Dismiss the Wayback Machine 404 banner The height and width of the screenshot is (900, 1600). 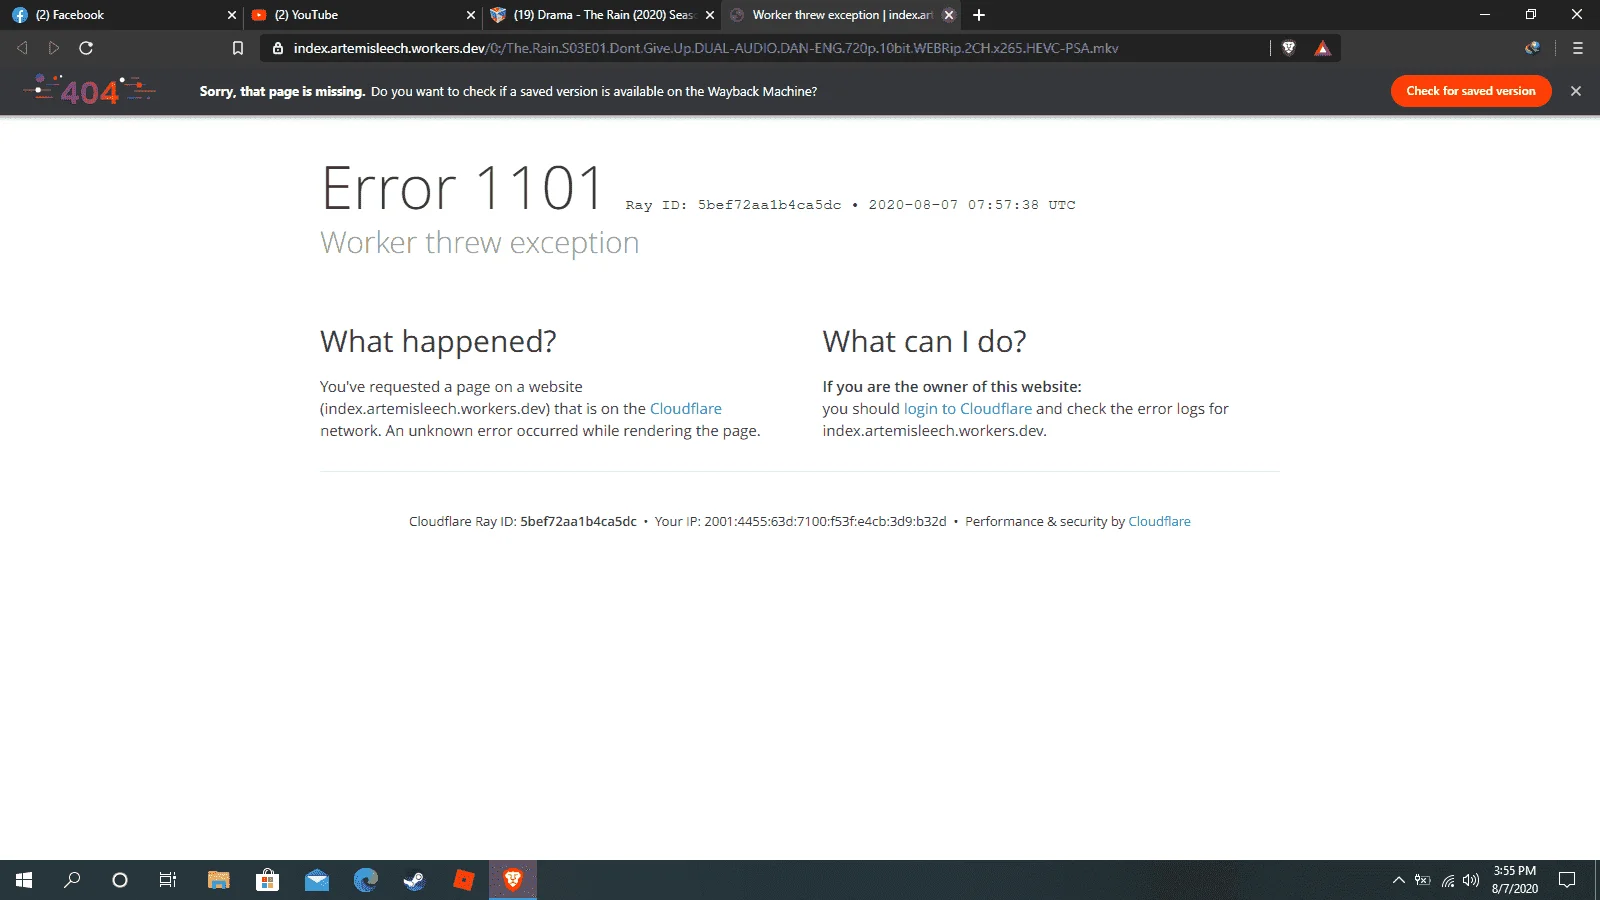[1576, 91]
